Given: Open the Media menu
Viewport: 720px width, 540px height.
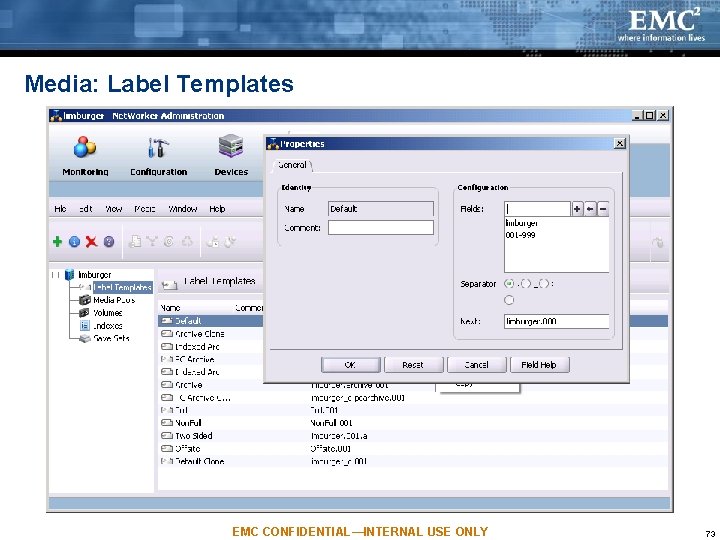Looking at the screenshot, I should [x=145, y=209].
